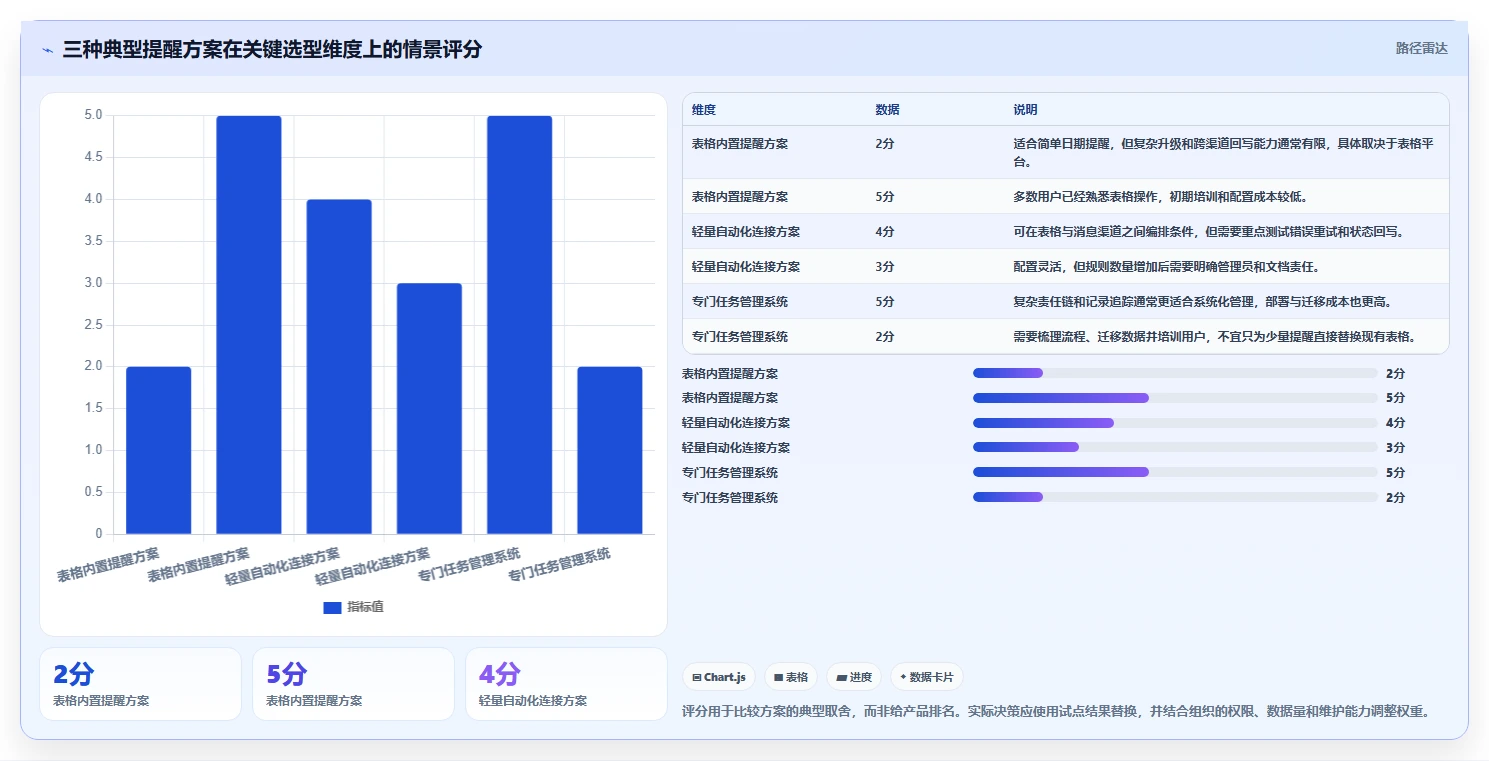Click the row starting 复杂责任链和记录追踪
Image resolution: width=1489 pixels, height=761 pixels.
point(1066,301)
